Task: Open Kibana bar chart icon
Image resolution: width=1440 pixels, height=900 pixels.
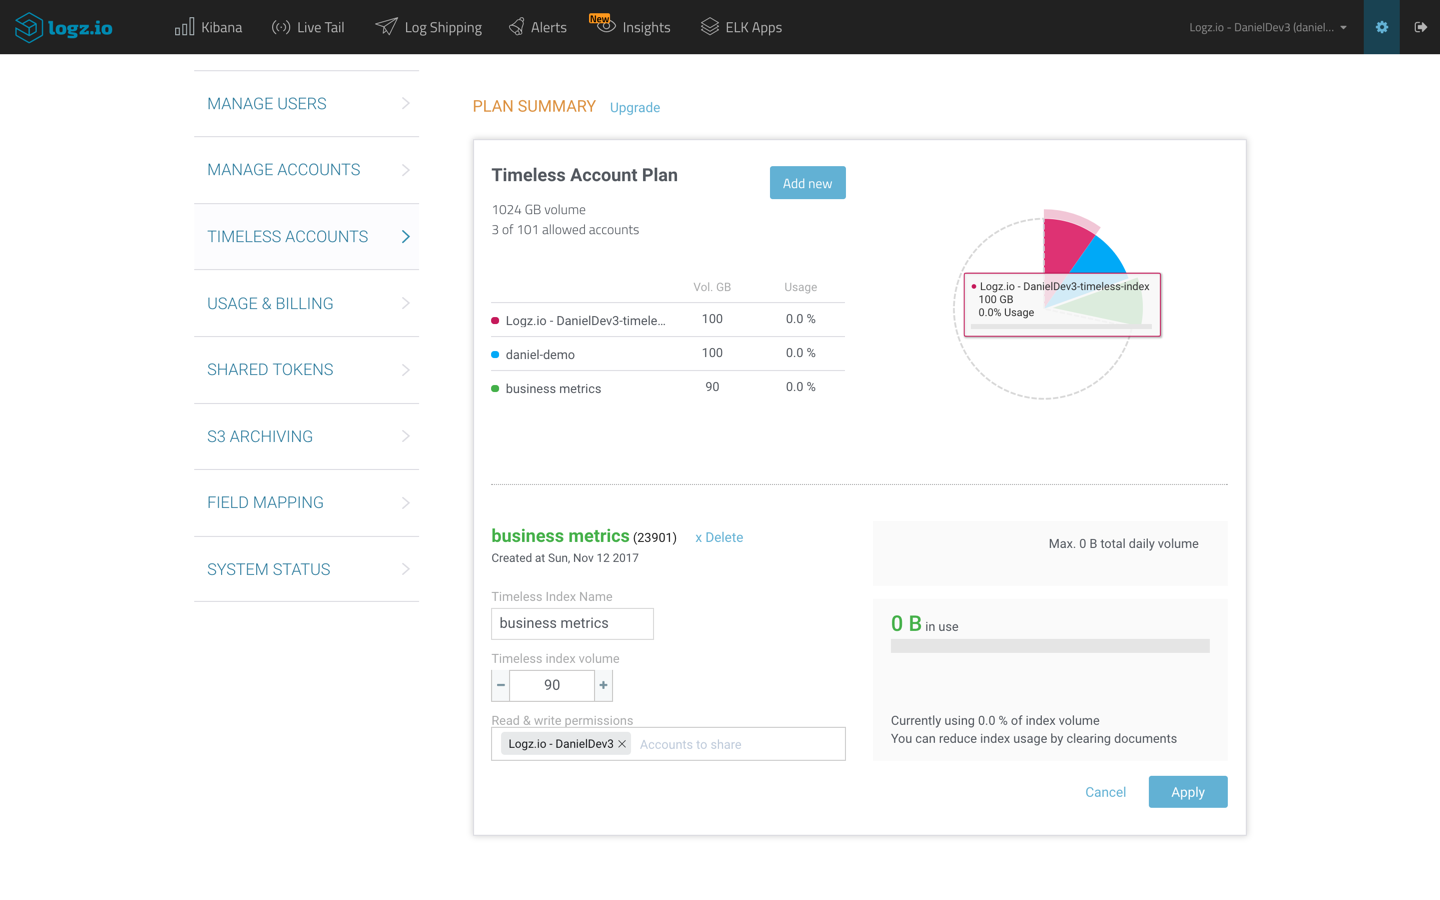Action: tap(184, 27)
